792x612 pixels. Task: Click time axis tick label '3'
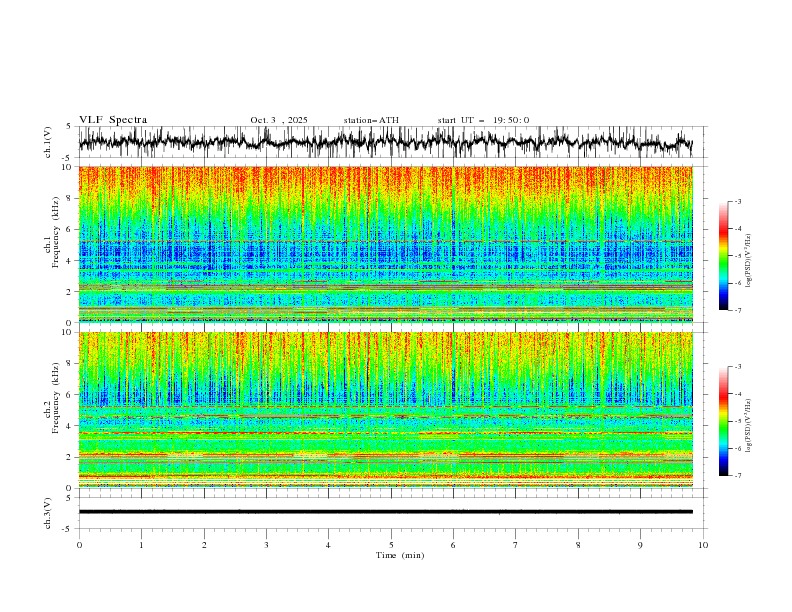coord(266,545)
